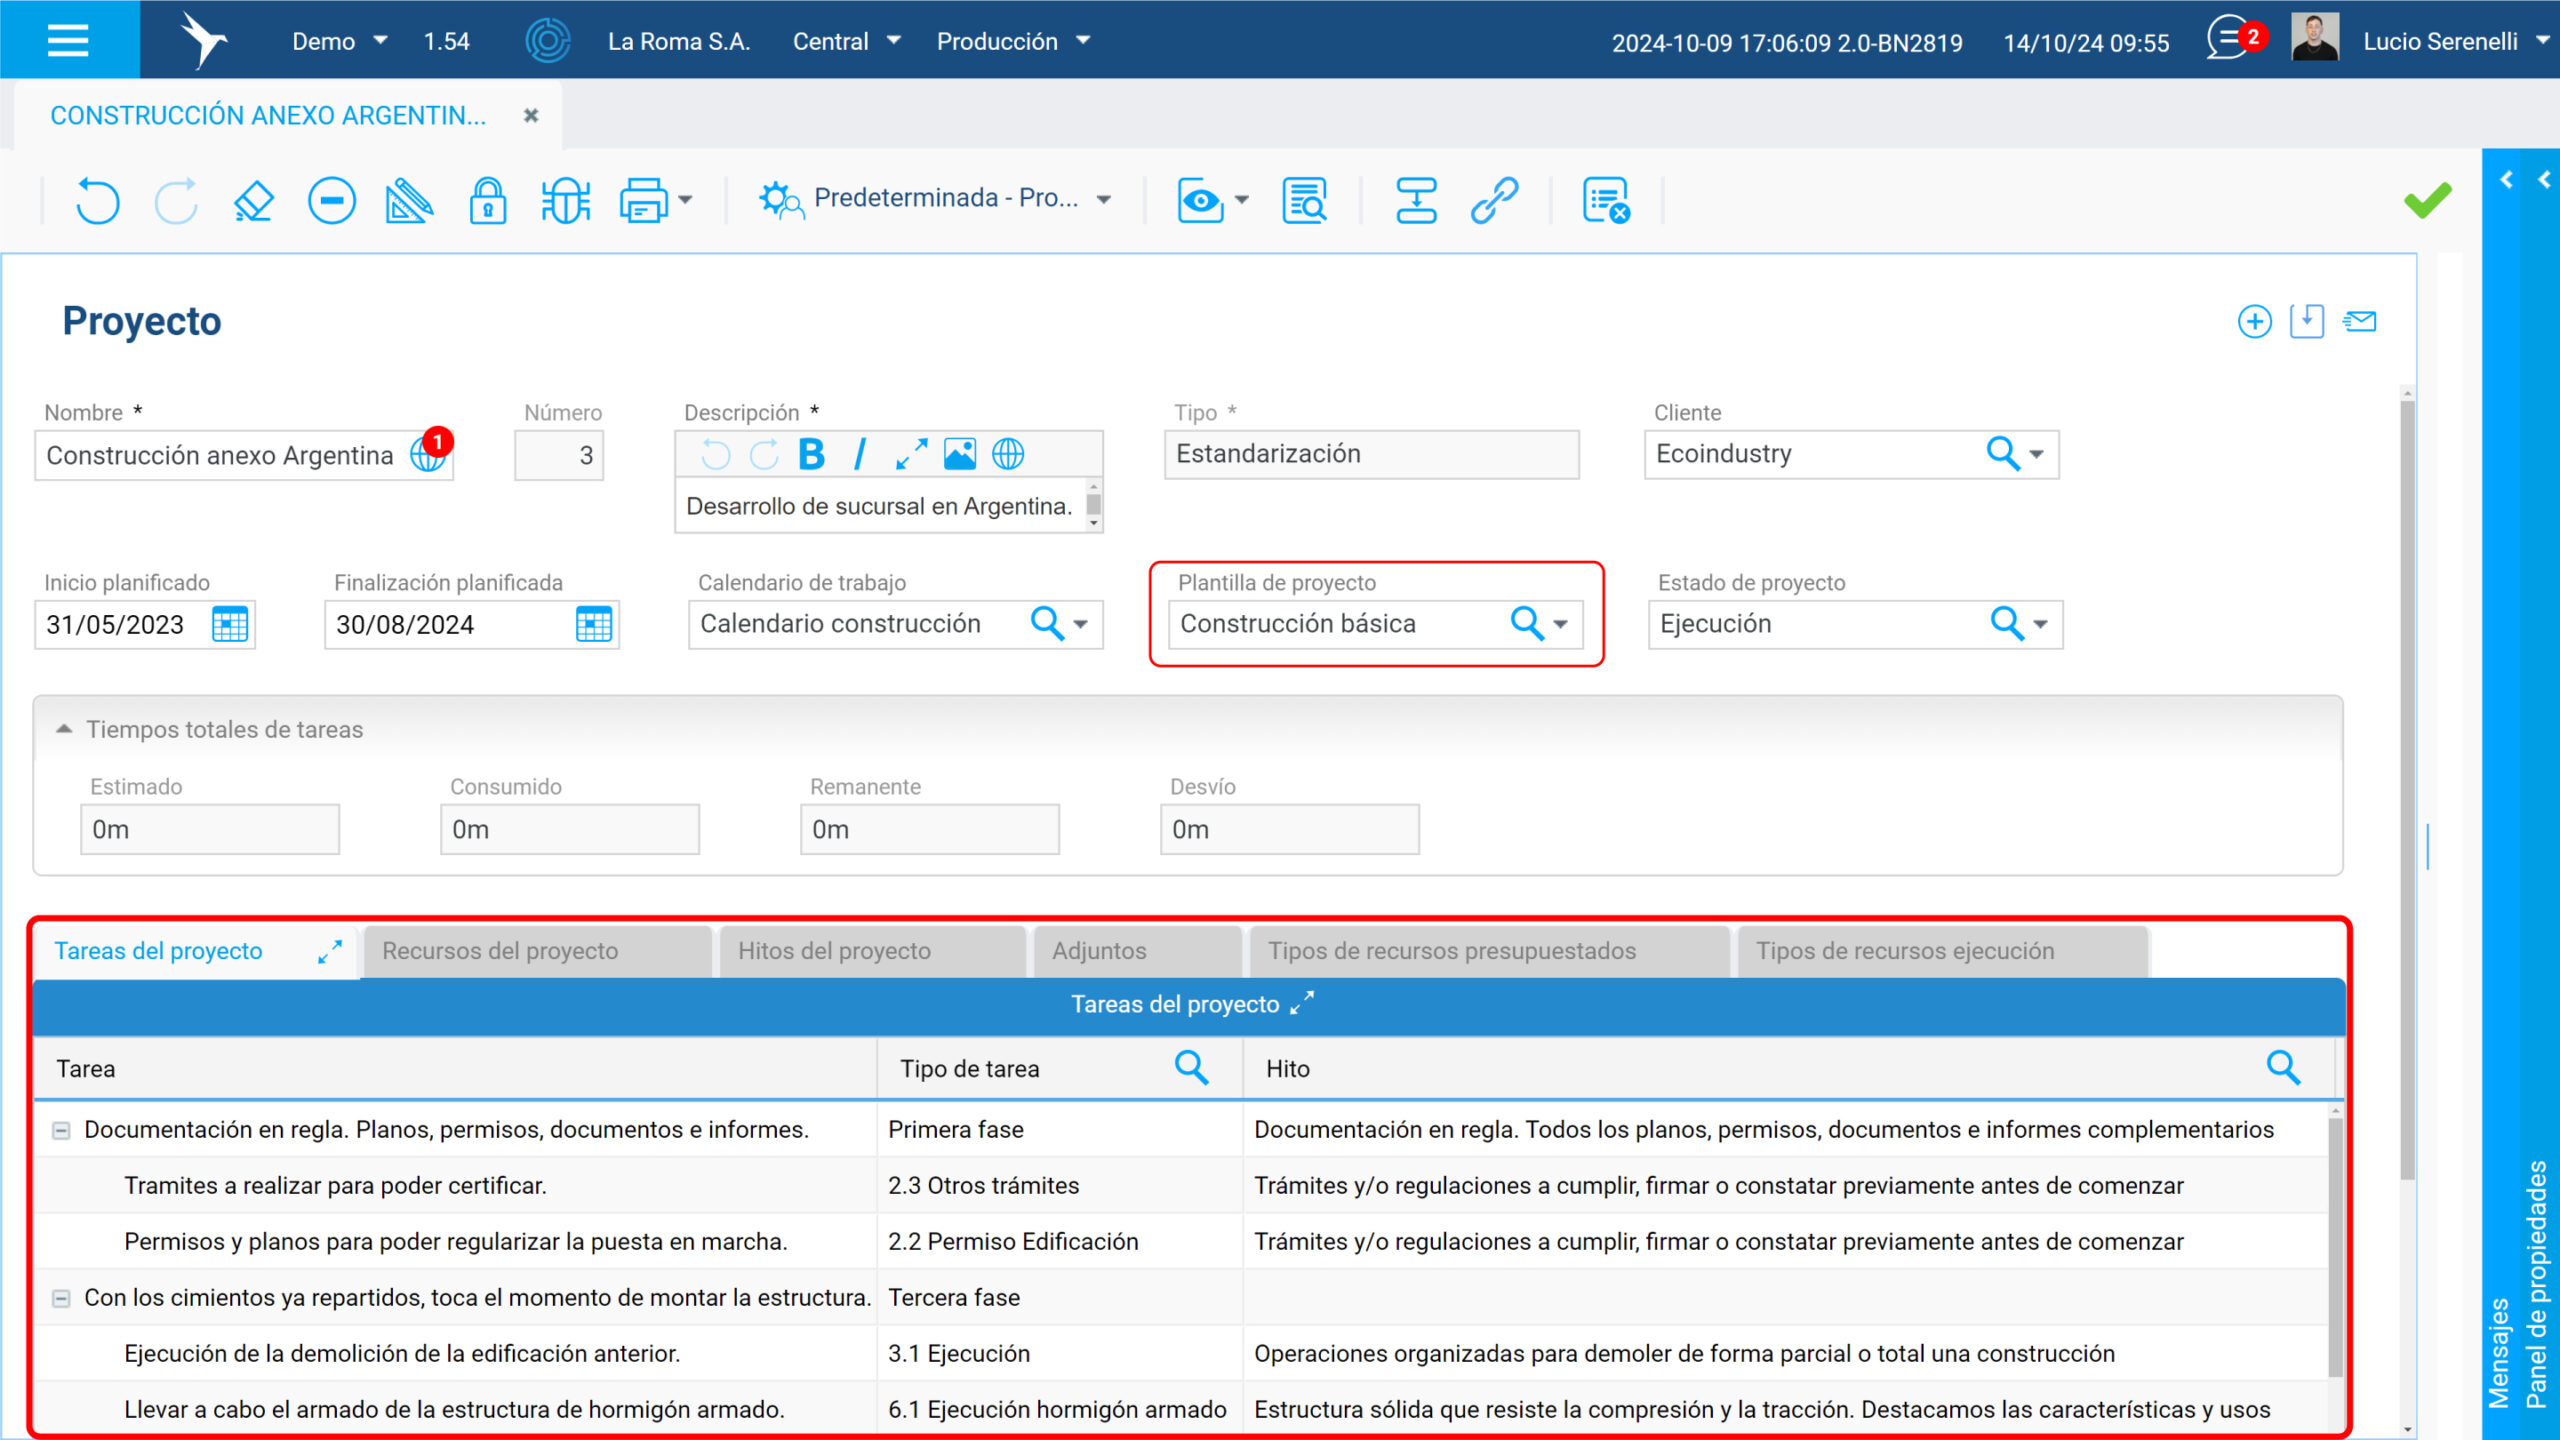The image size is (2560, 1440).
Task: Search Plantilla de proyecto with magnifier
Action: (x=1527, y=623)
